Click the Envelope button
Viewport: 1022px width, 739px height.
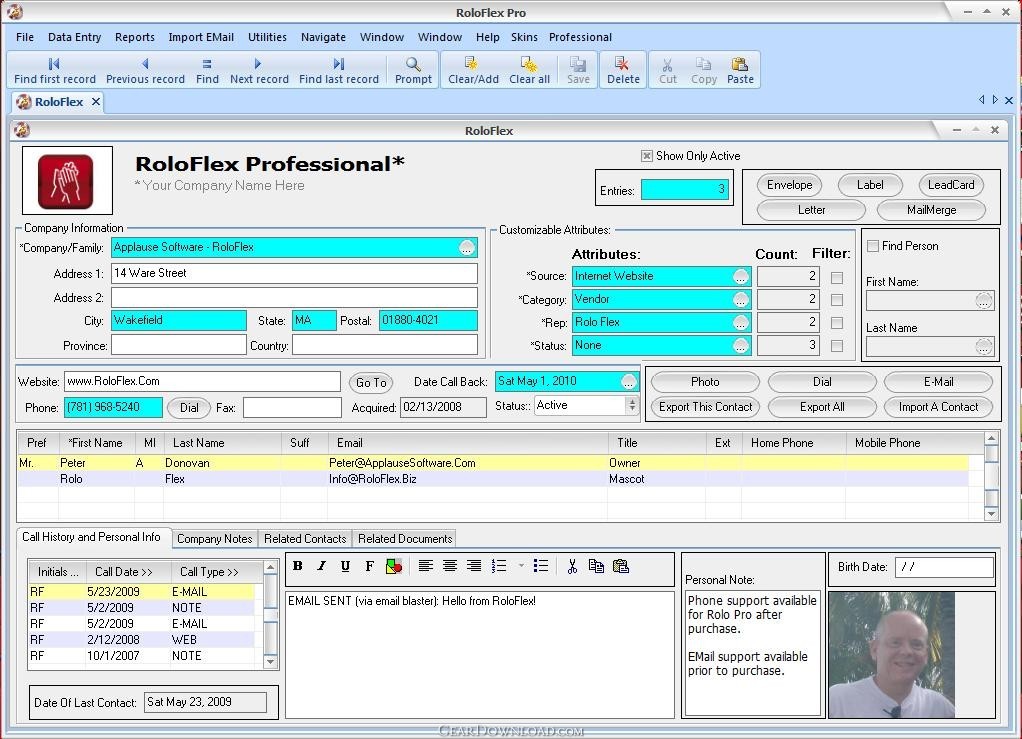[789, 185]
